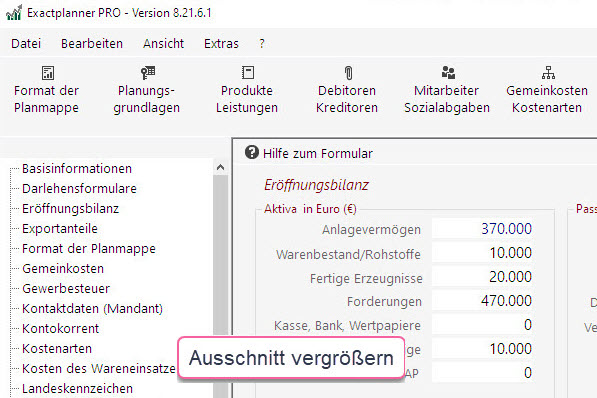Select Gemeinkosten in the tree

(x=63, y=269)
